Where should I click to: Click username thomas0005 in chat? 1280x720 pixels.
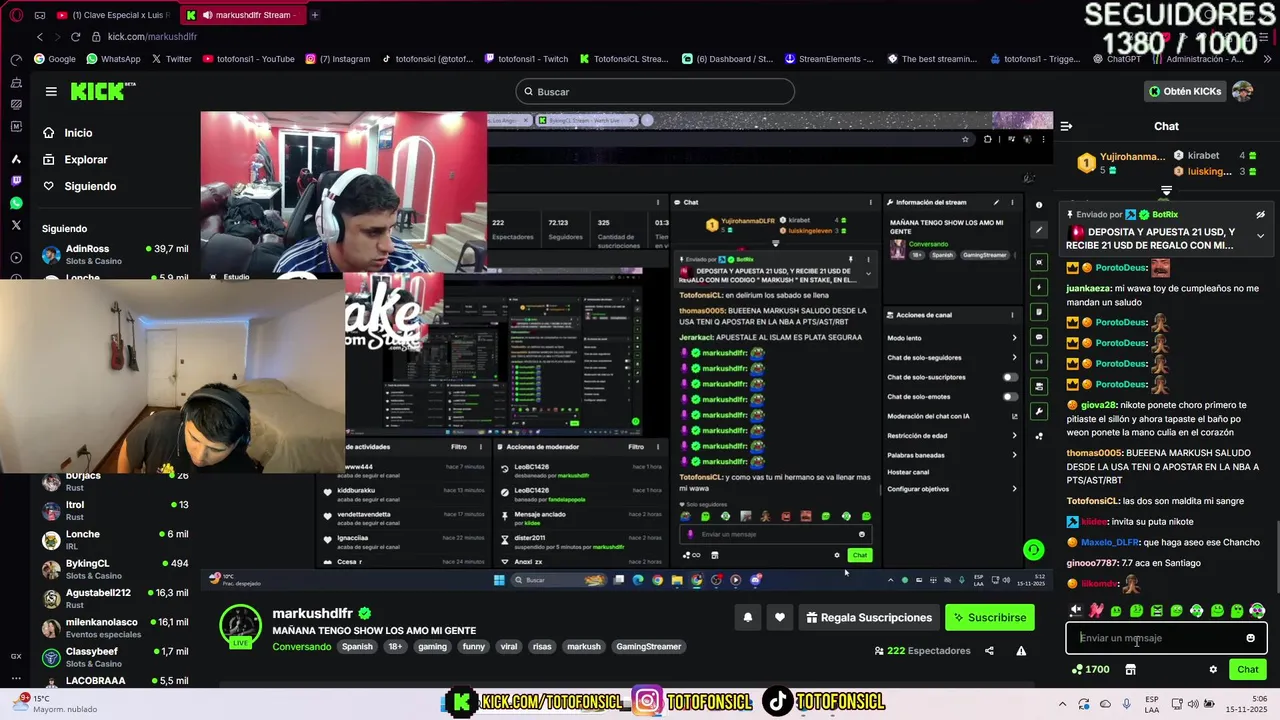click(x=1094, y=453)
